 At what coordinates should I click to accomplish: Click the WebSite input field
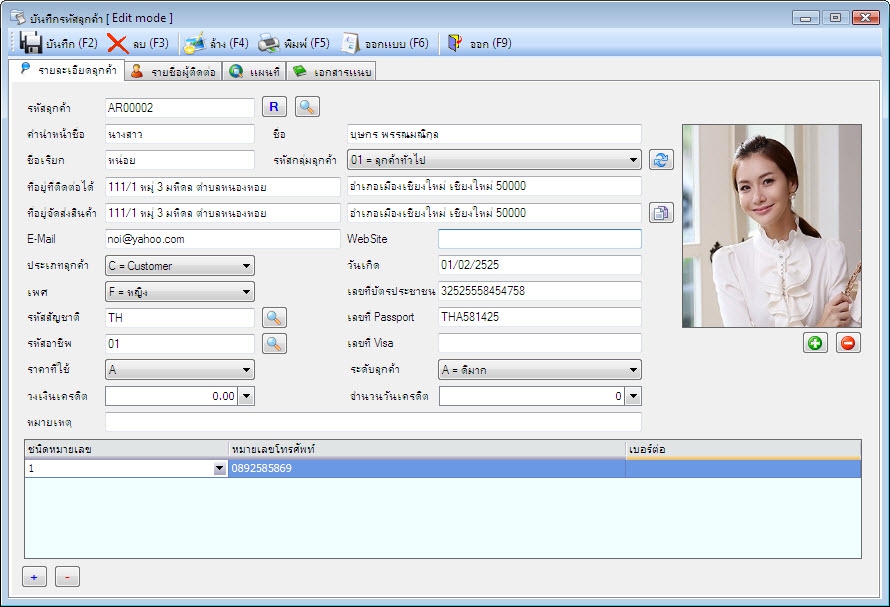[539, 239]
